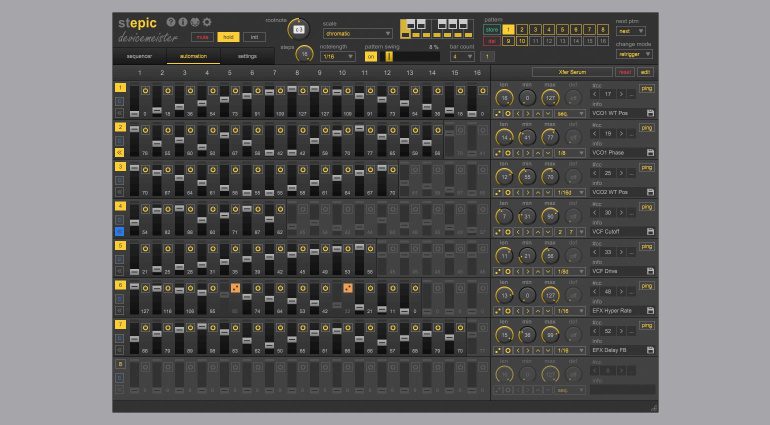The height and width of the screenshot is (425, 770).
Task: Toggle lane 7 enable number button
Action: (120, 324)
